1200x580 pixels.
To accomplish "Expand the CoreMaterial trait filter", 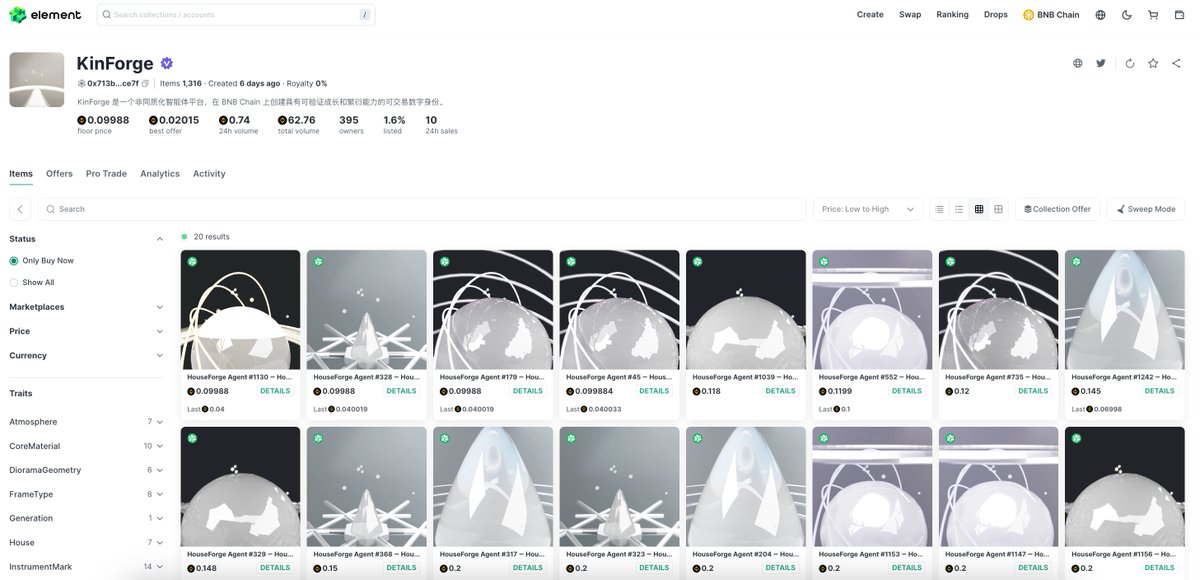I will point(87,446).
